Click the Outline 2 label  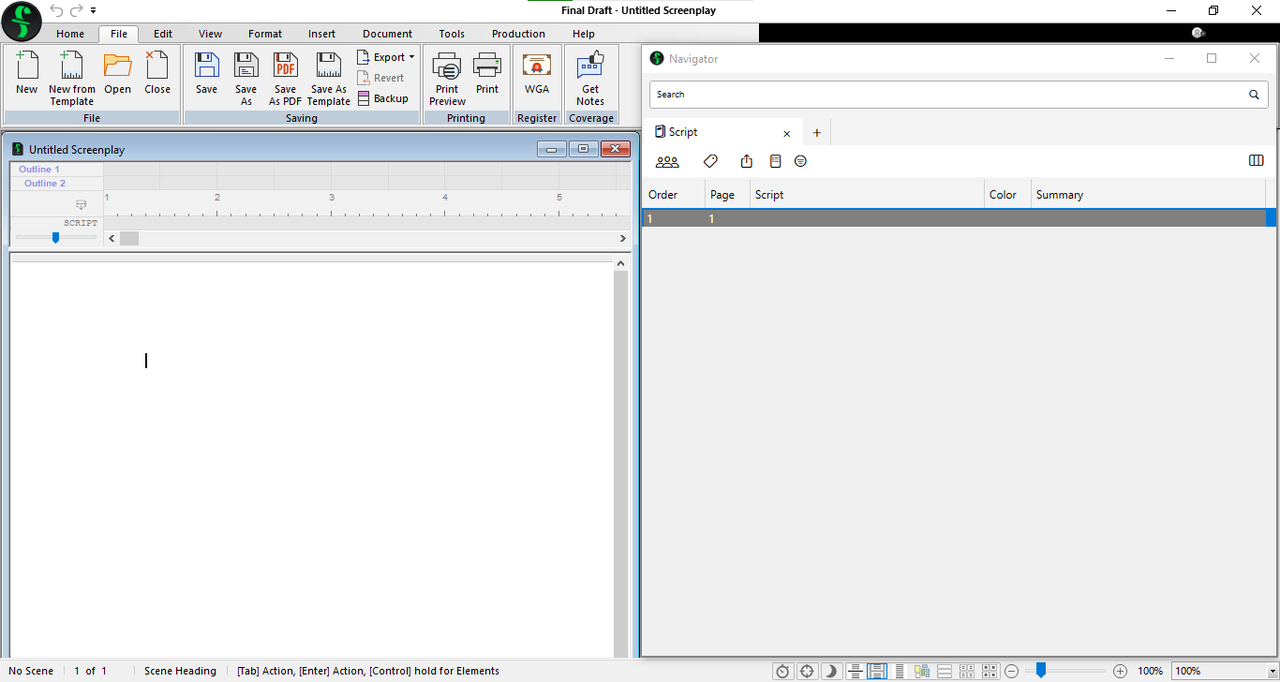click(45, 183)
